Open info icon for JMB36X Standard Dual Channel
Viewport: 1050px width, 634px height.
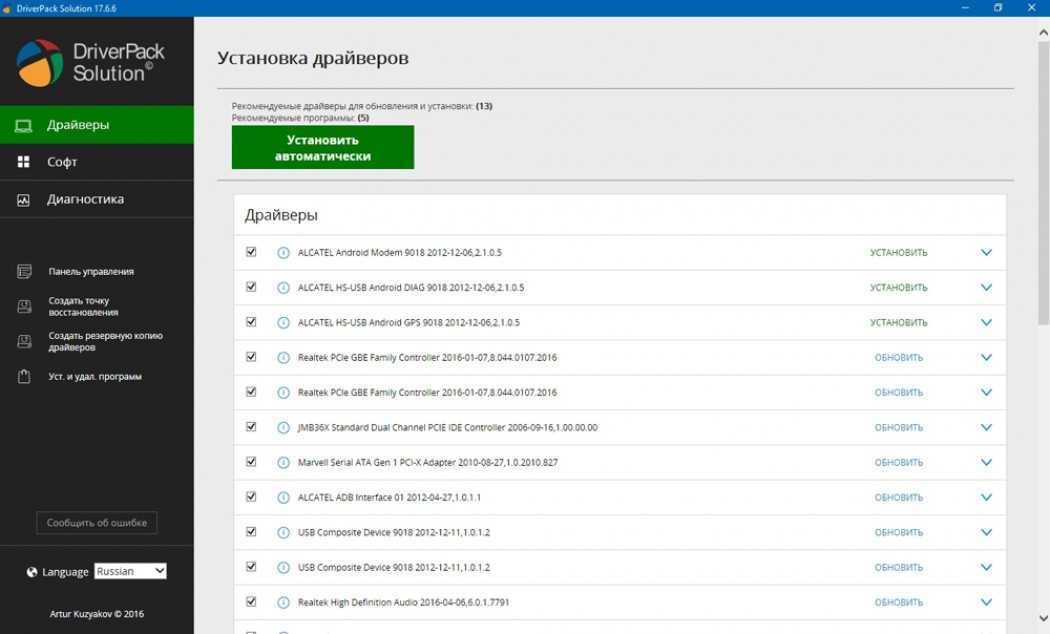pyautogui.click(x=283, y=427)
